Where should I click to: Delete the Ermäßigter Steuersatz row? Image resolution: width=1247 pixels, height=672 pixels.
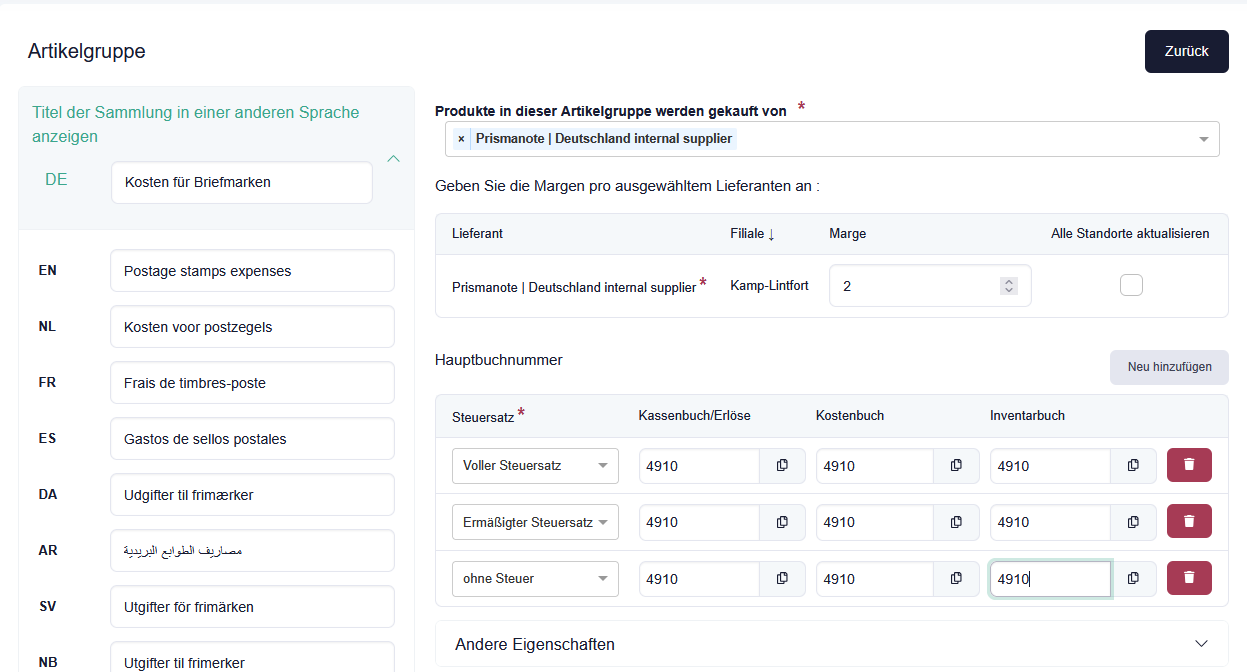point(1189,522)
